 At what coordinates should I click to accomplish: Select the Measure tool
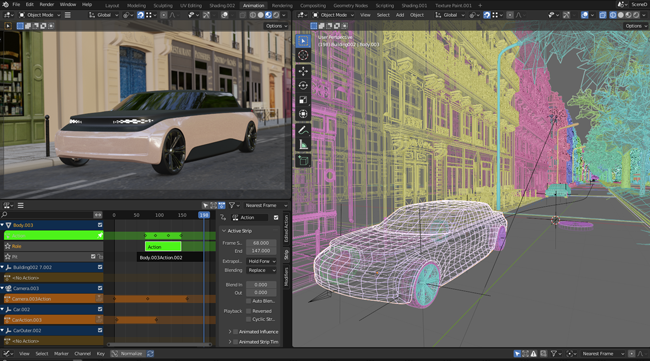(303, 144)
